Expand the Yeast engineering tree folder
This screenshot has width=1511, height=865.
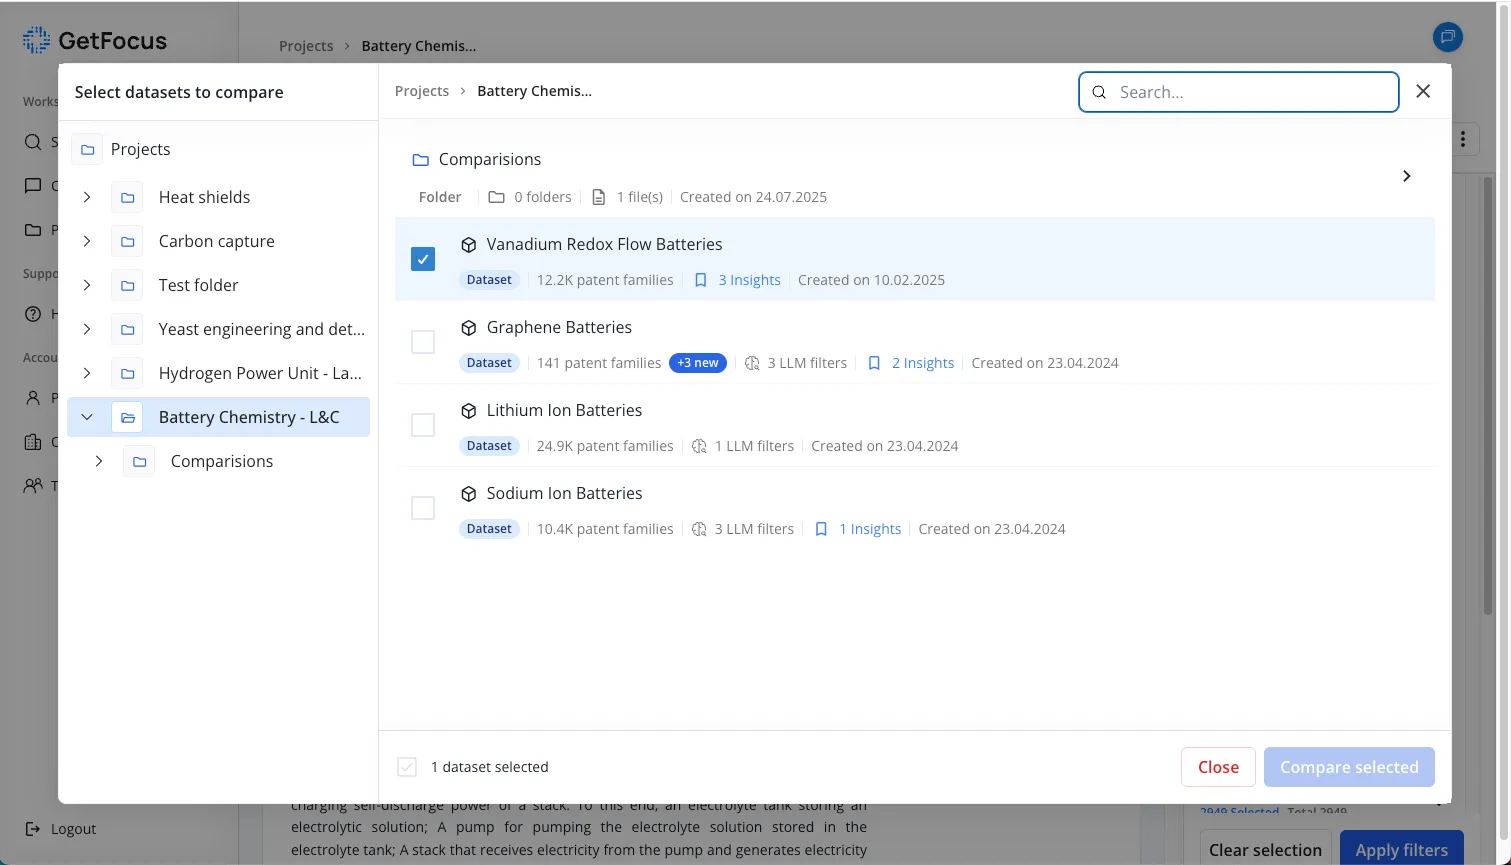(x=87, y=329)
